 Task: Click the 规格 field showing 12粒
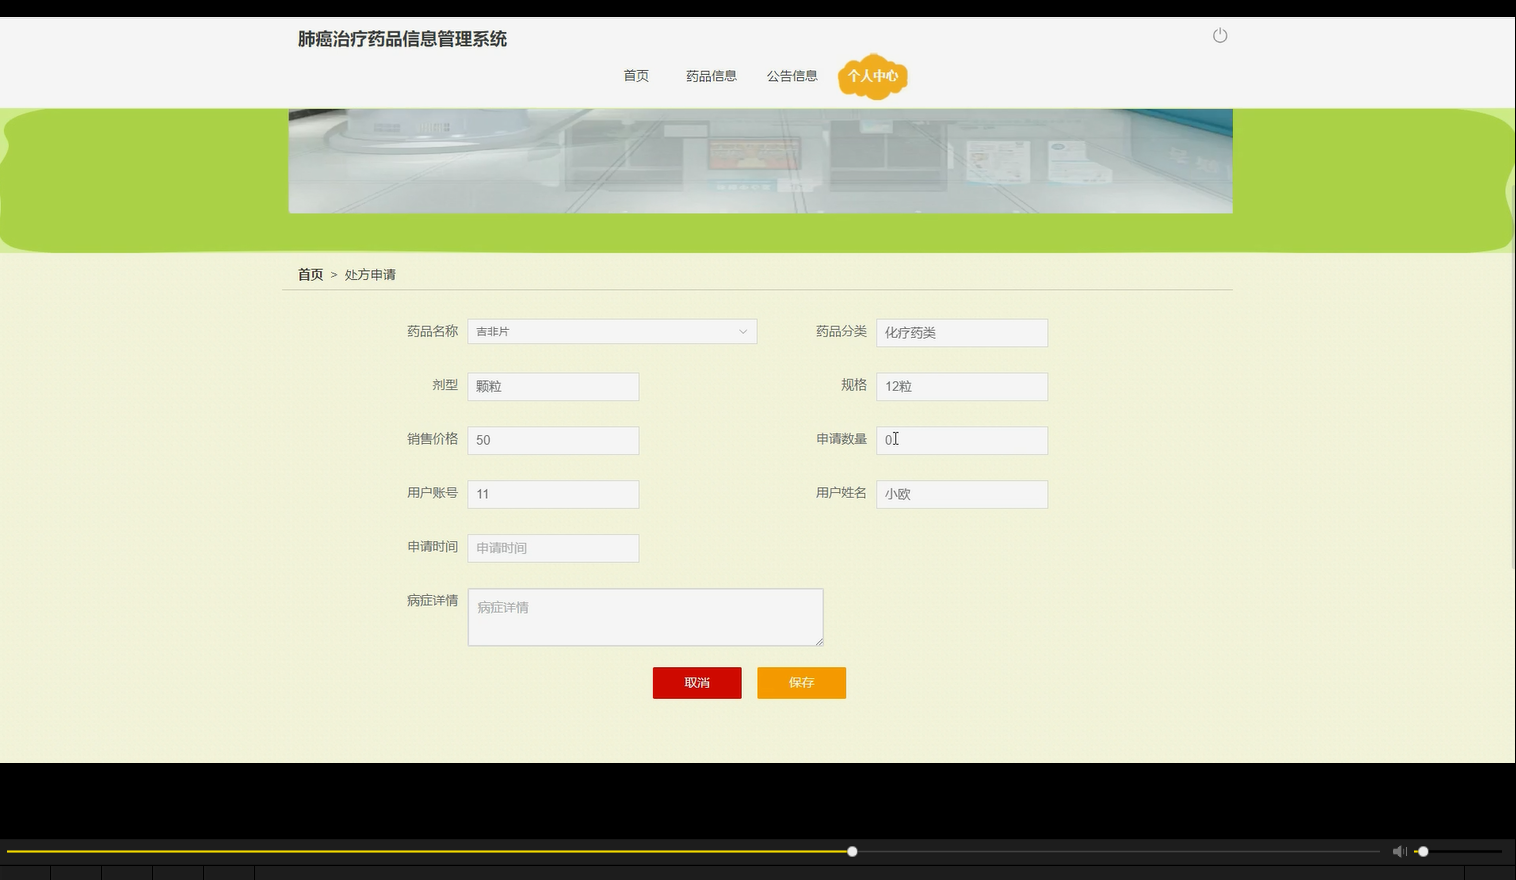tap(961, 386)
